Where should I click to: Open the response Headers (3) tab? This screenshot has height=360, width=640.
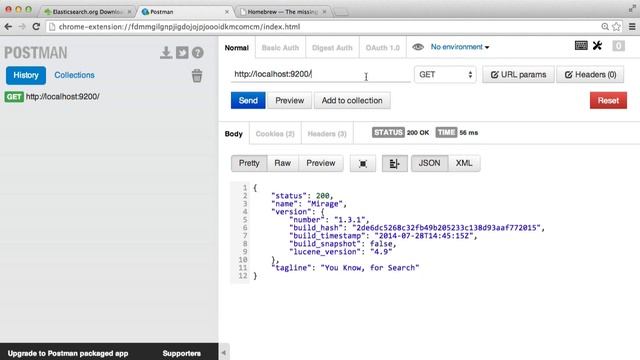click(327, 134)
